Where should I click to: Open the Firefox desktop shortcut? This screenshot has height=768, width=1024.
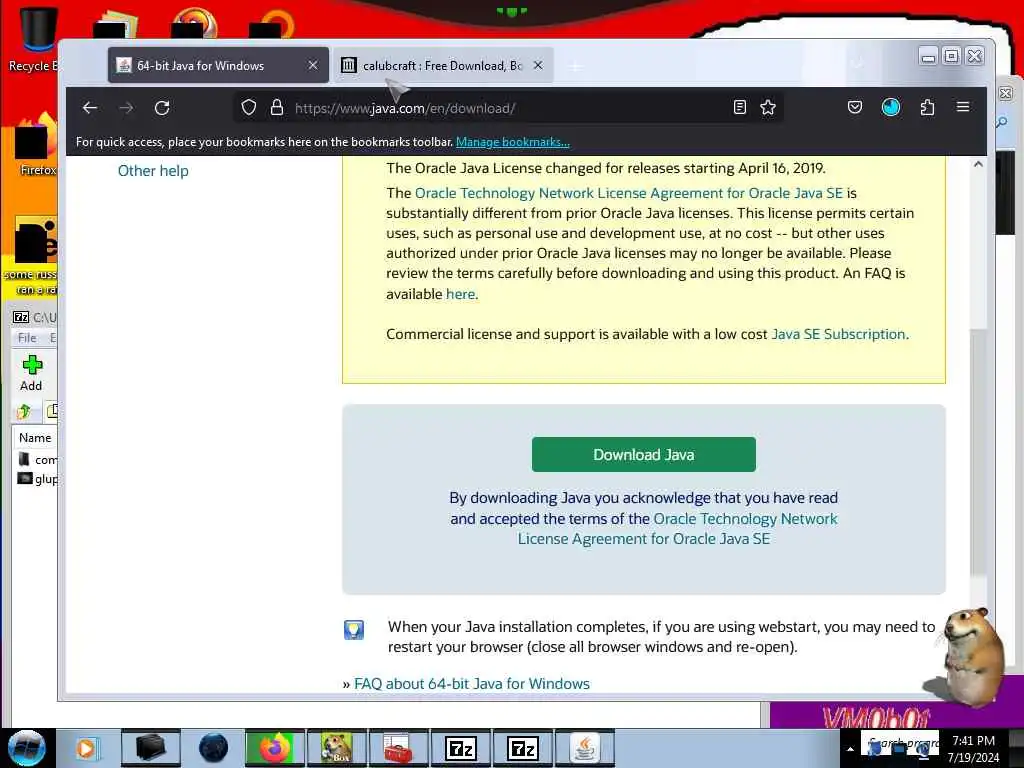[x=34, y=145]
